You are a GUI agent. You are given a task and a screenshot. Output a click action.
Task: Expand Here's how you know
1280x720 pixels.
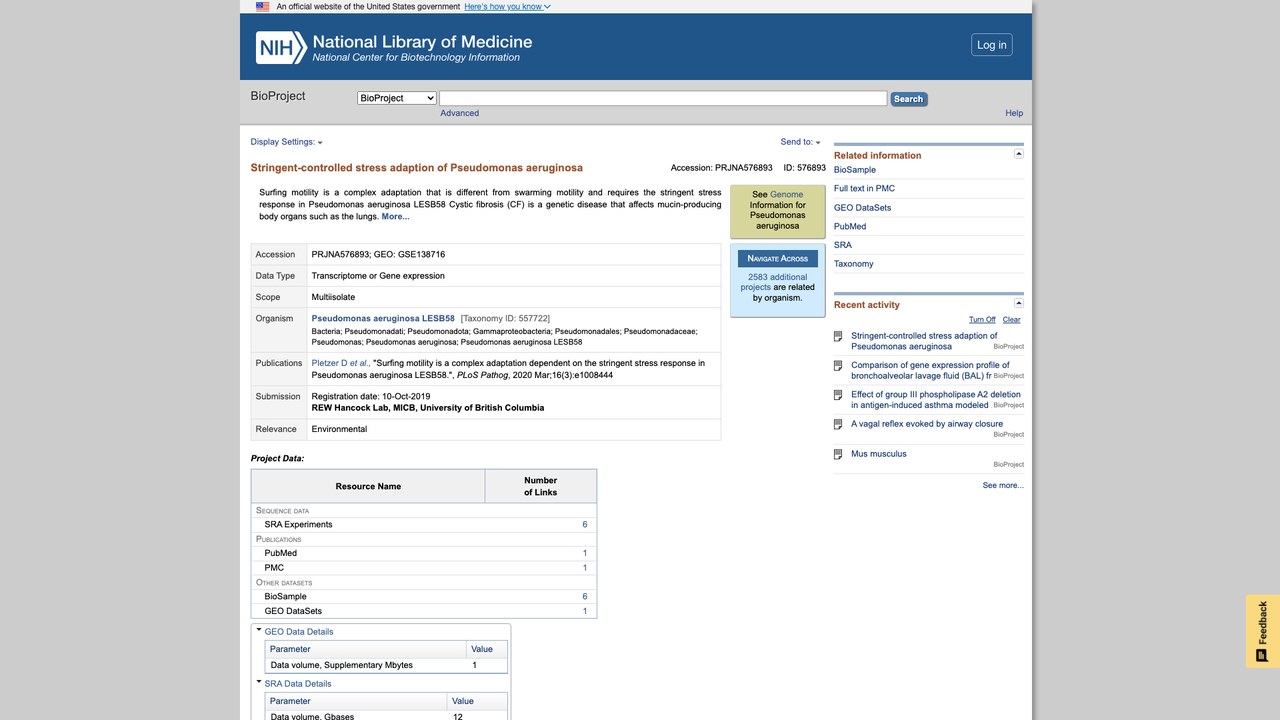pos(507,6)
